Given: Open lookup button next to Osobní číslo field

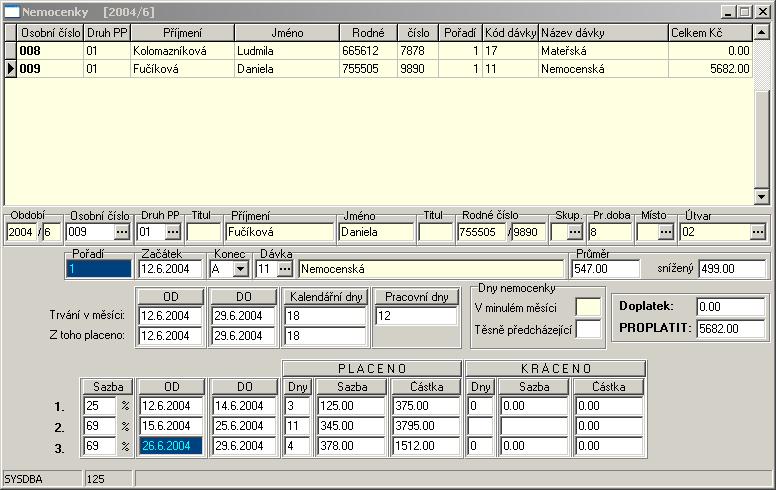Looking at the screenshot, I should pyautogui.click(x=122, y=232).
